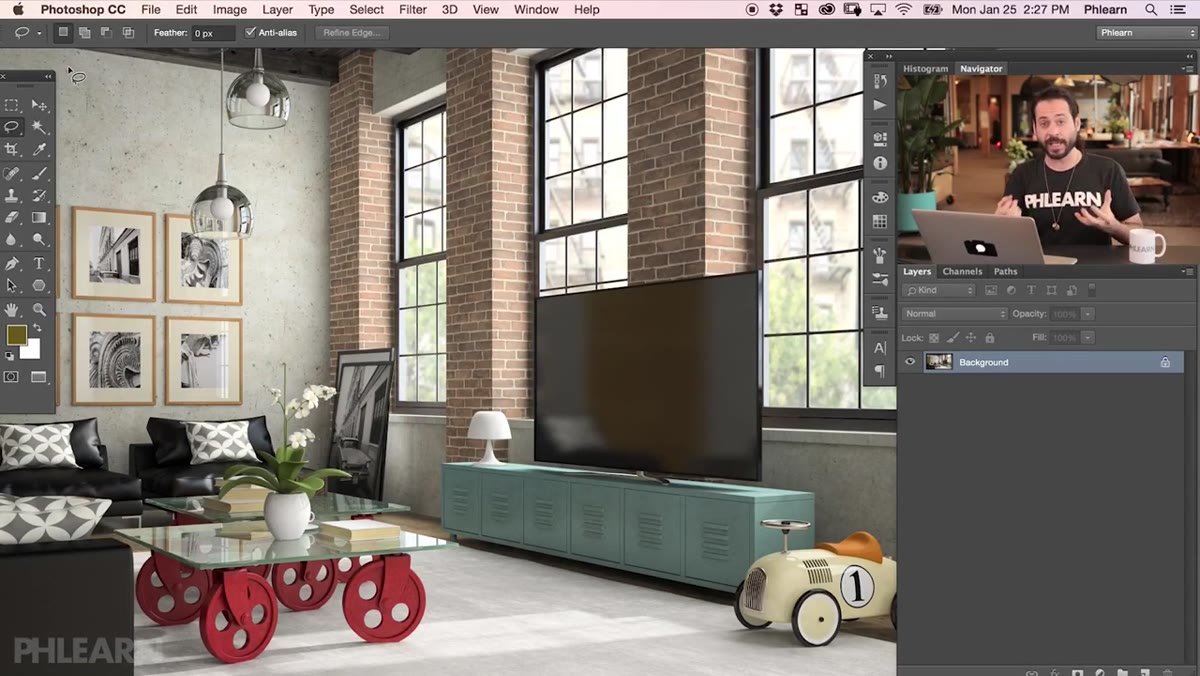Toggle the Anti-alias checkbox

pos(250,33)
